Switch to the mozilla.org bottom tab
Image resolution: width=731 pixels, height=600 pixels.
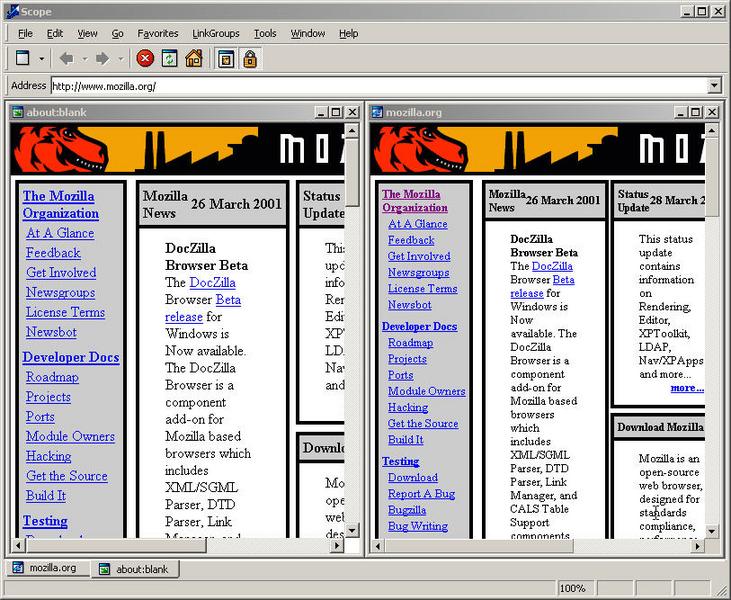(x=48, y=568)
